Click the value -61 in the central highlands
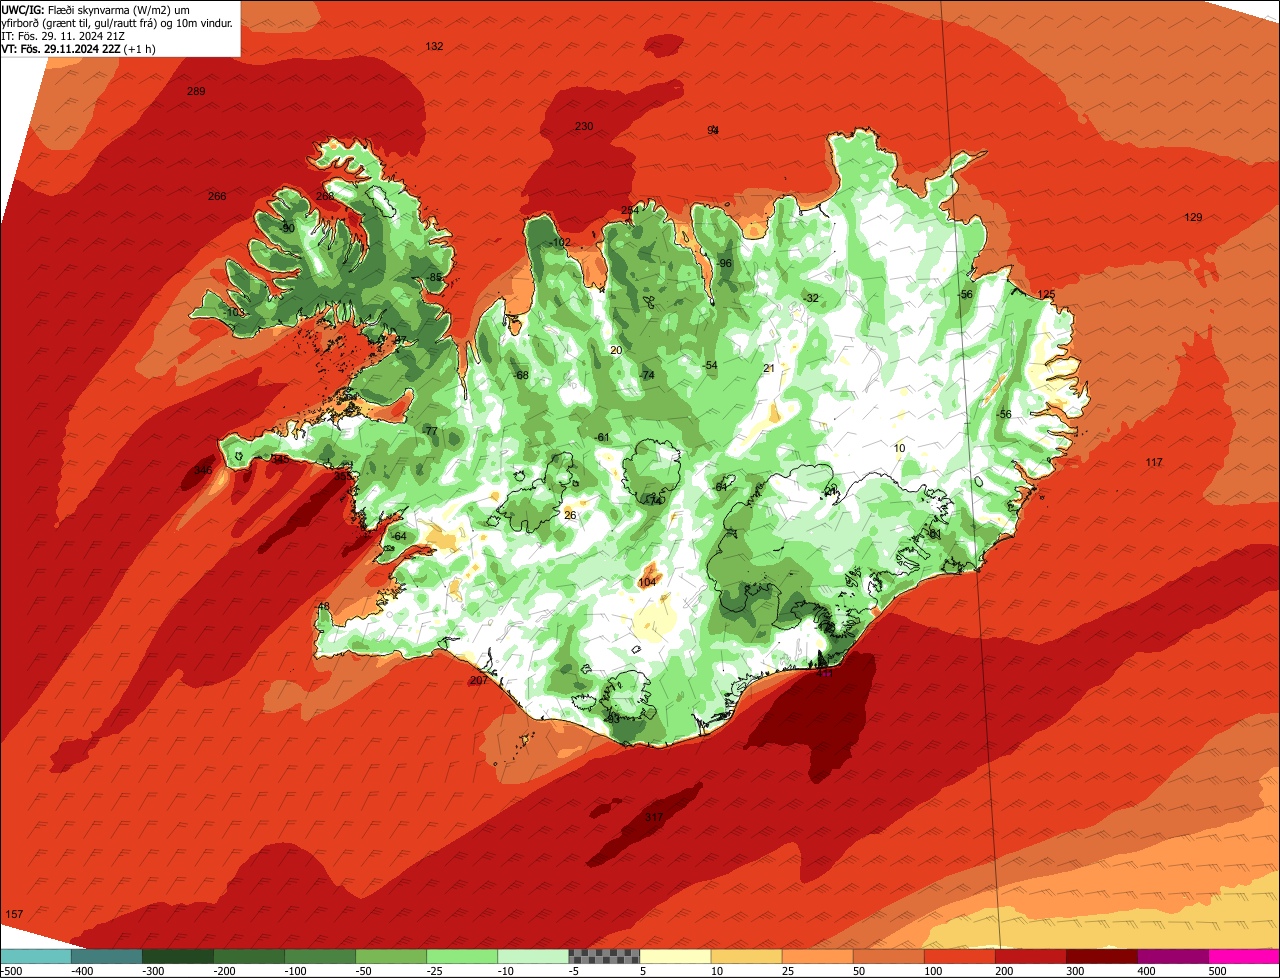1280x978 pixels. tap(602, 438)
